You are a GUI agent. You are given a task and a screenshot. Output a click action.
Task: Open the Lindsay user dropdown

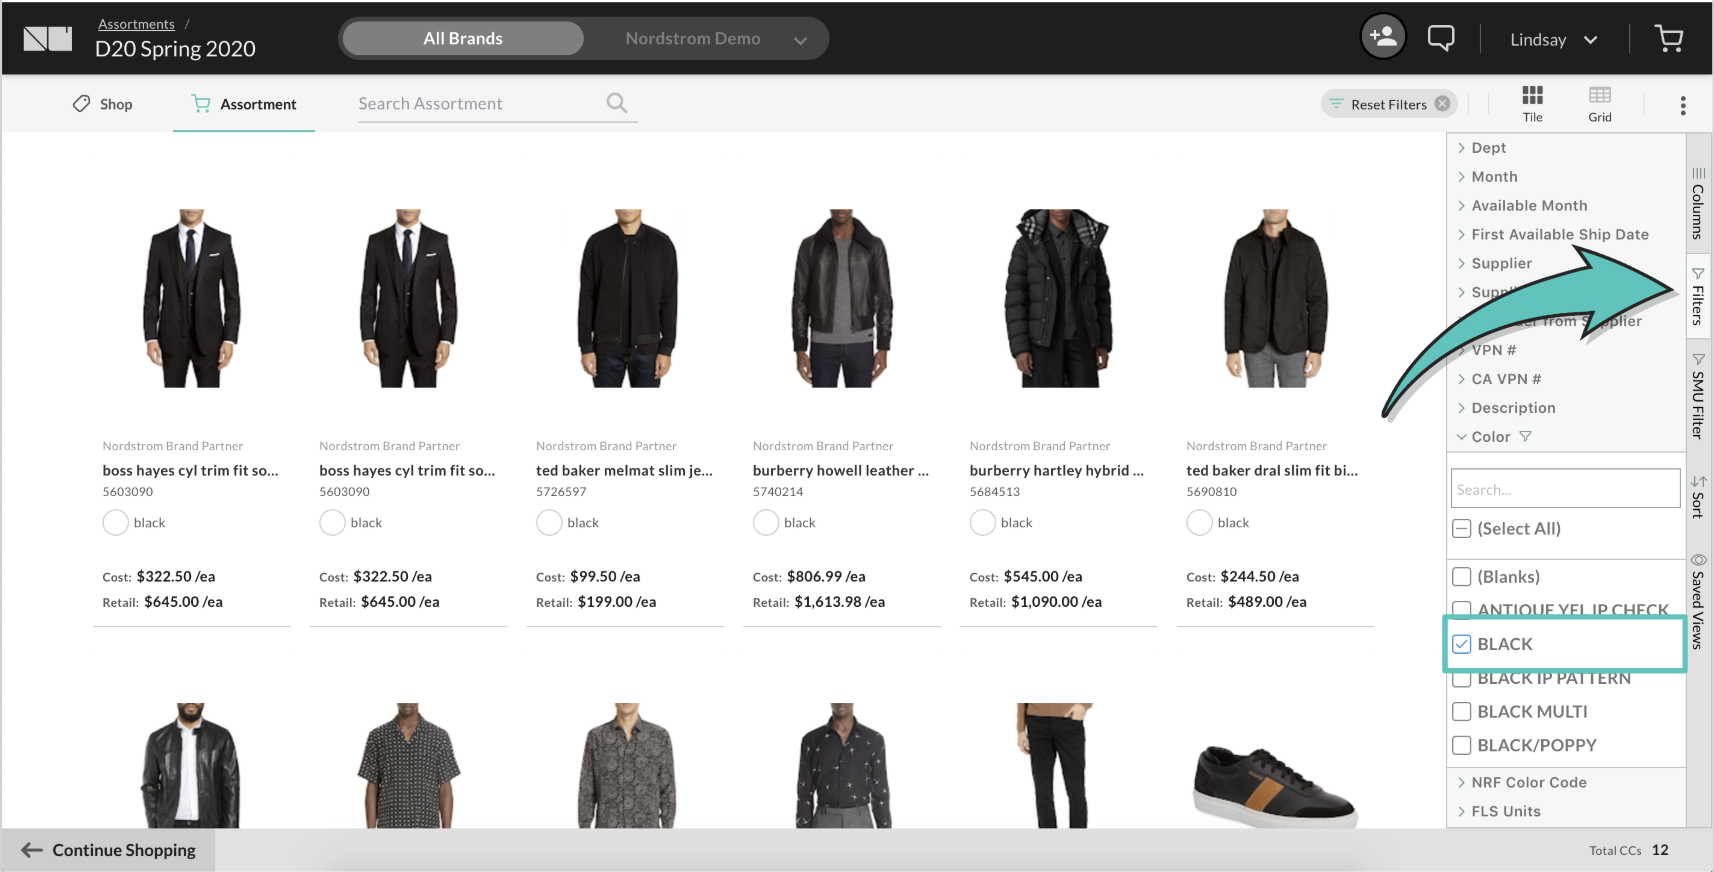coord(1553,40)
